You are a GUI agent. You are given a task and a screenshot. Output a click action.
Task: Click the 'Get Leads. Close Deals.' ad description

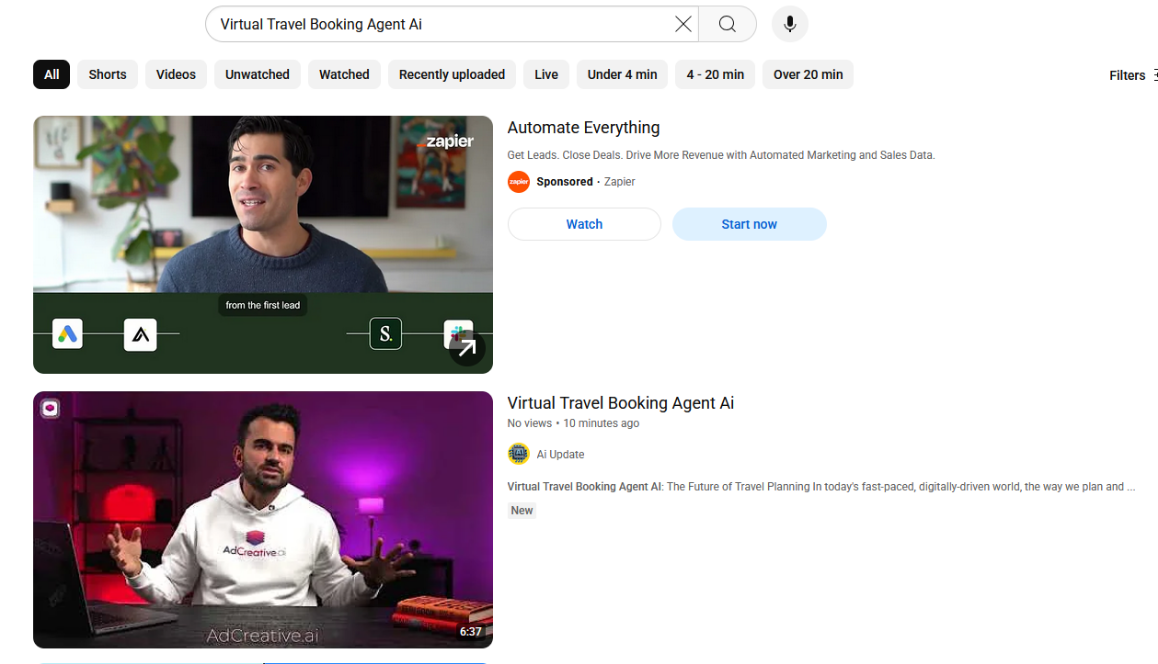tap(721, 155)
